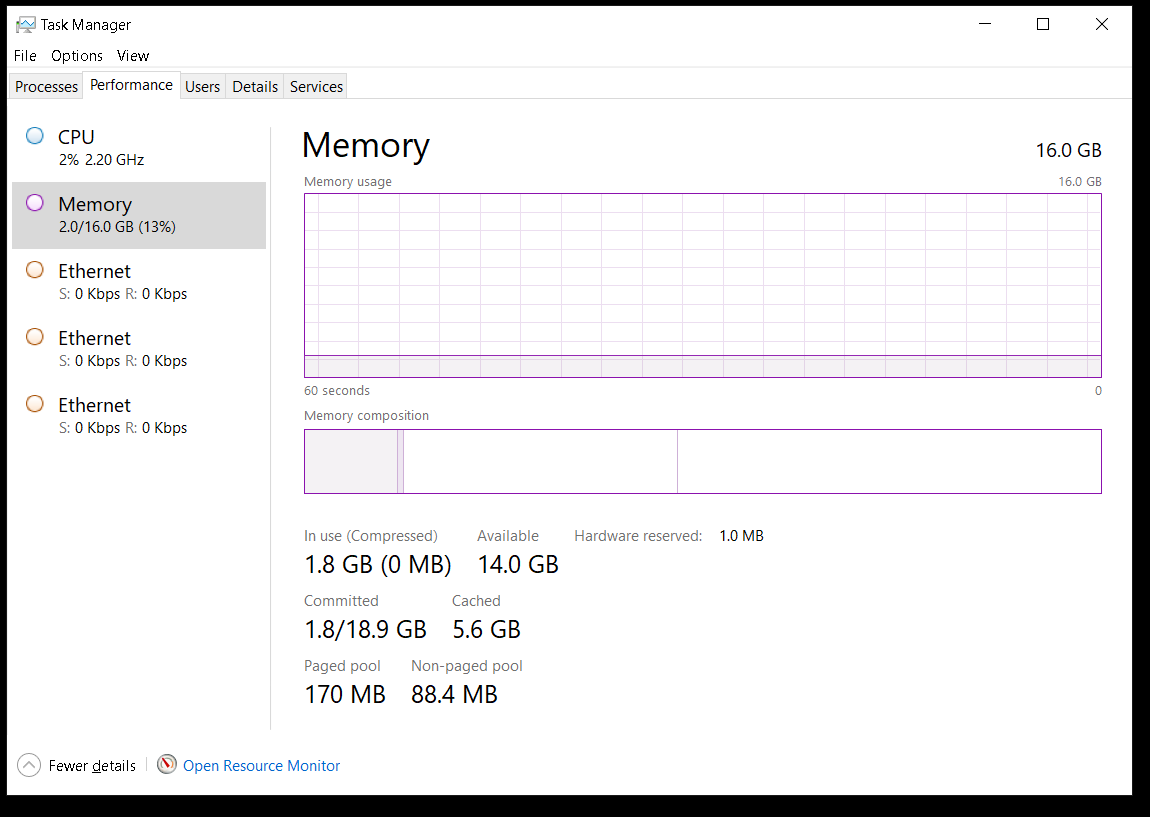Click the "1.0 MB" hardware reserved value
This screenshot has width=1150, height=817.
pos(741,536)
